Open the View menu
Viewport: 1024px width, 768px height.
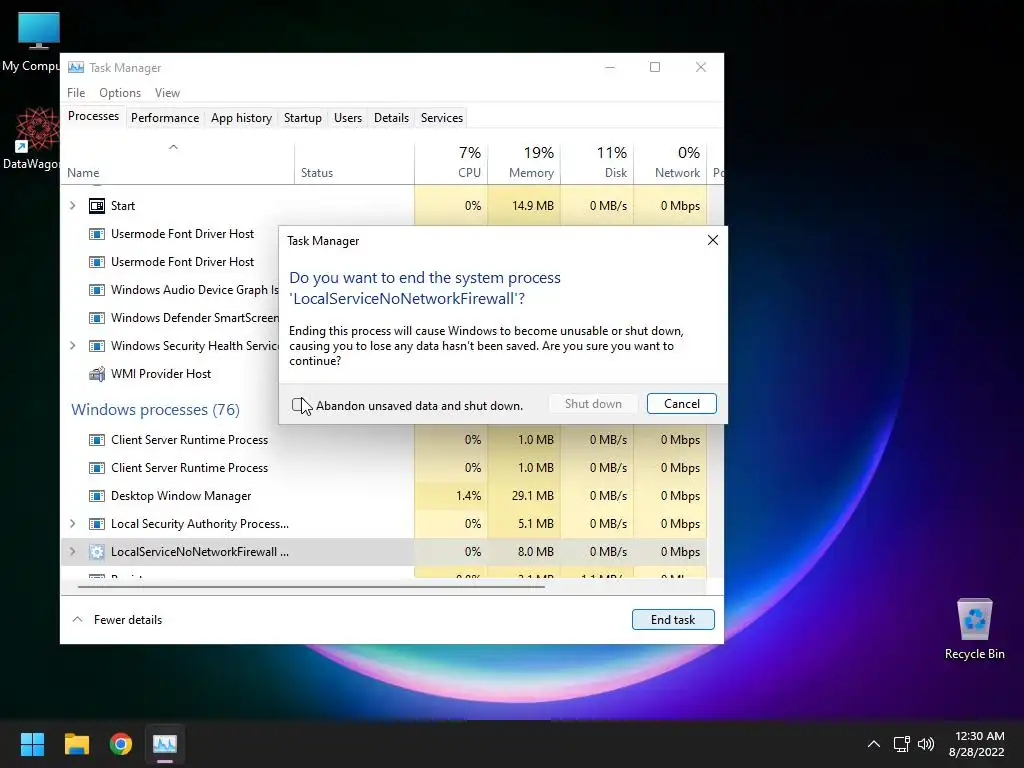167,93
